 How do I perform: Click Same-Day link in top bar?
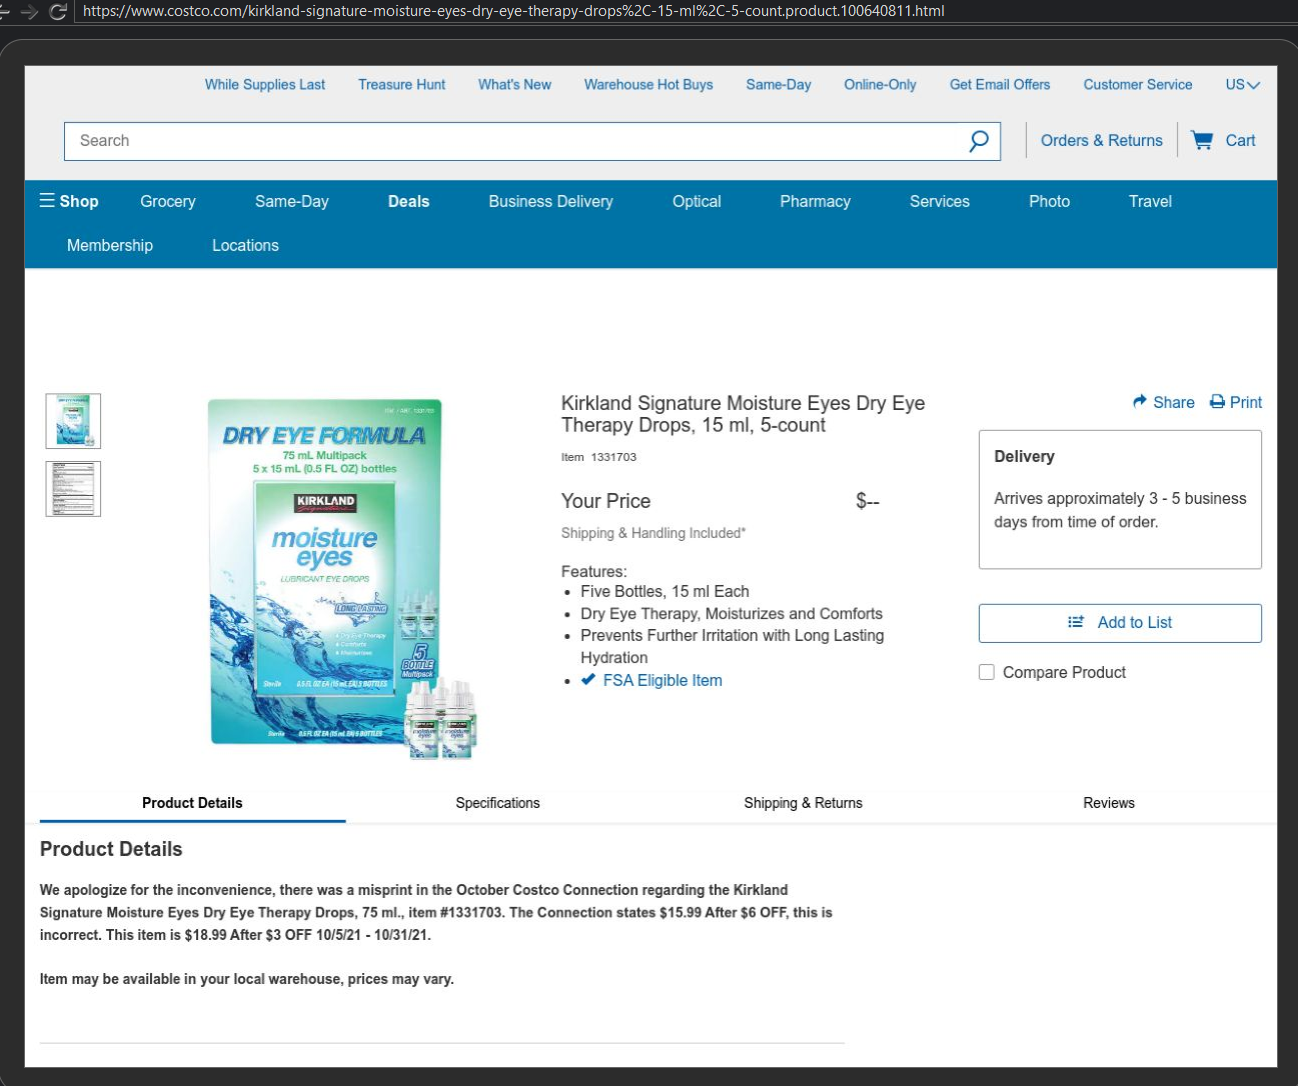(779, 85)
